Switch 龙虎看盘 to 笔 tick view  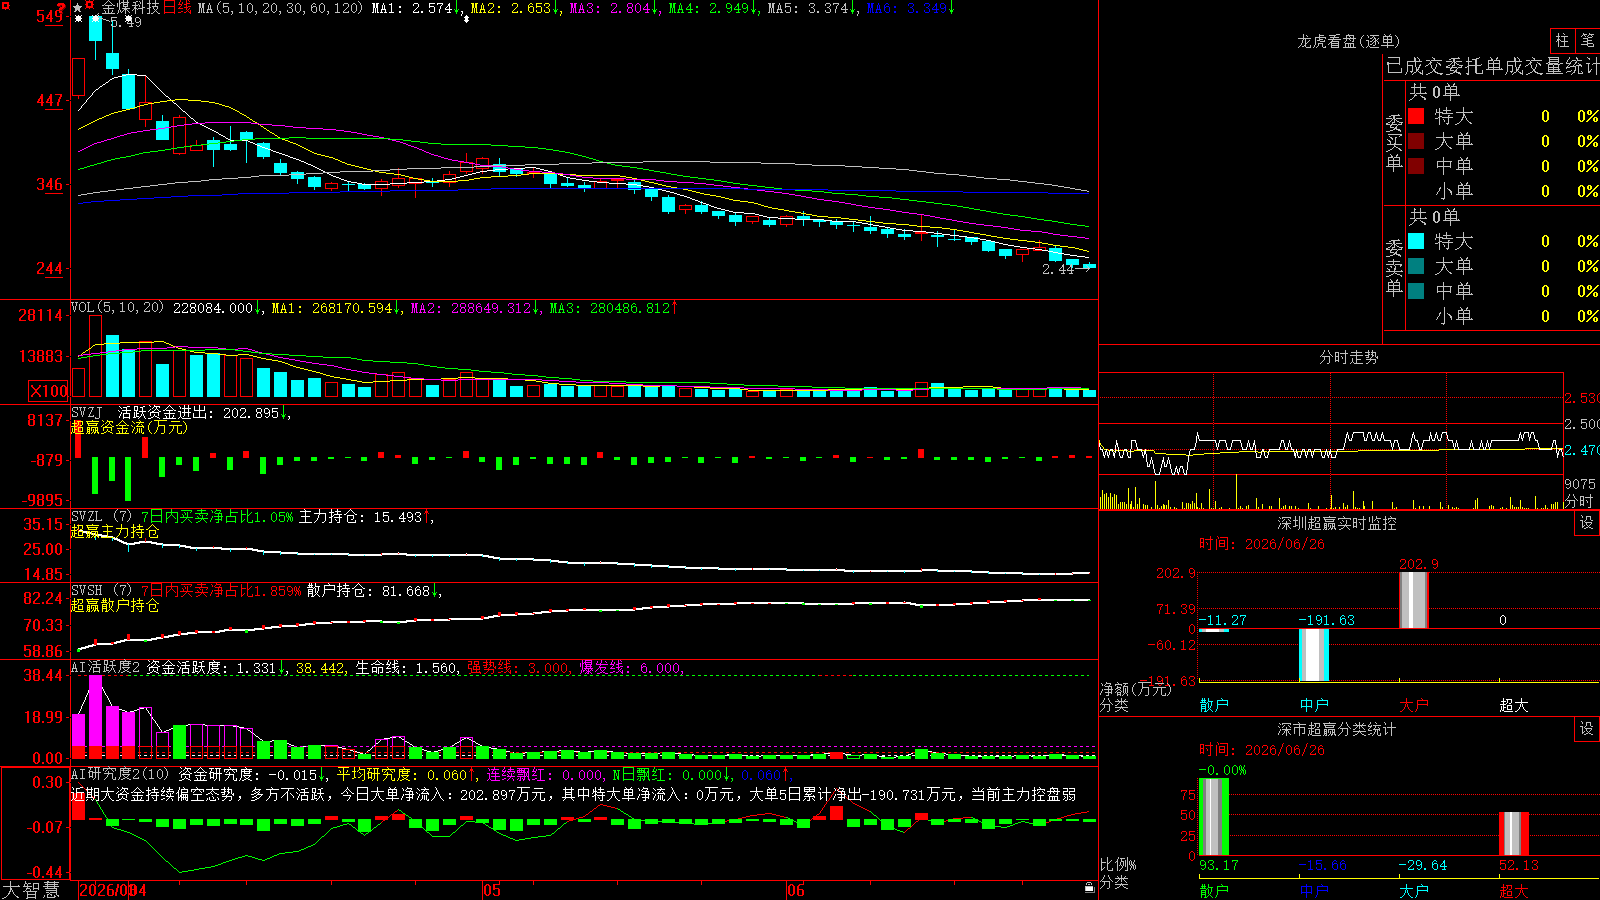tap(1587, 41)
